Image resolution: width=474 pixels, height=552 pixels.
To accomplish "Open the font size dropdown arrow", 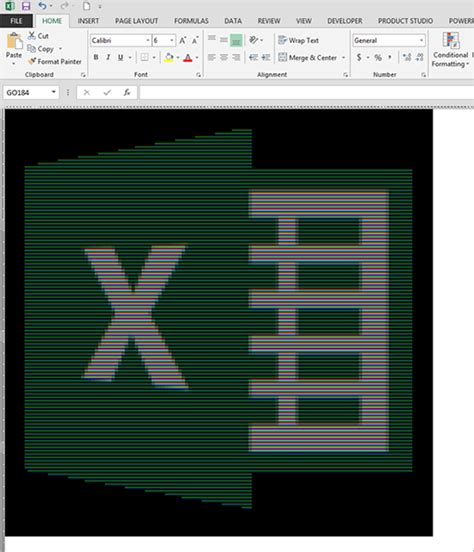I will (x=172, y=40).
